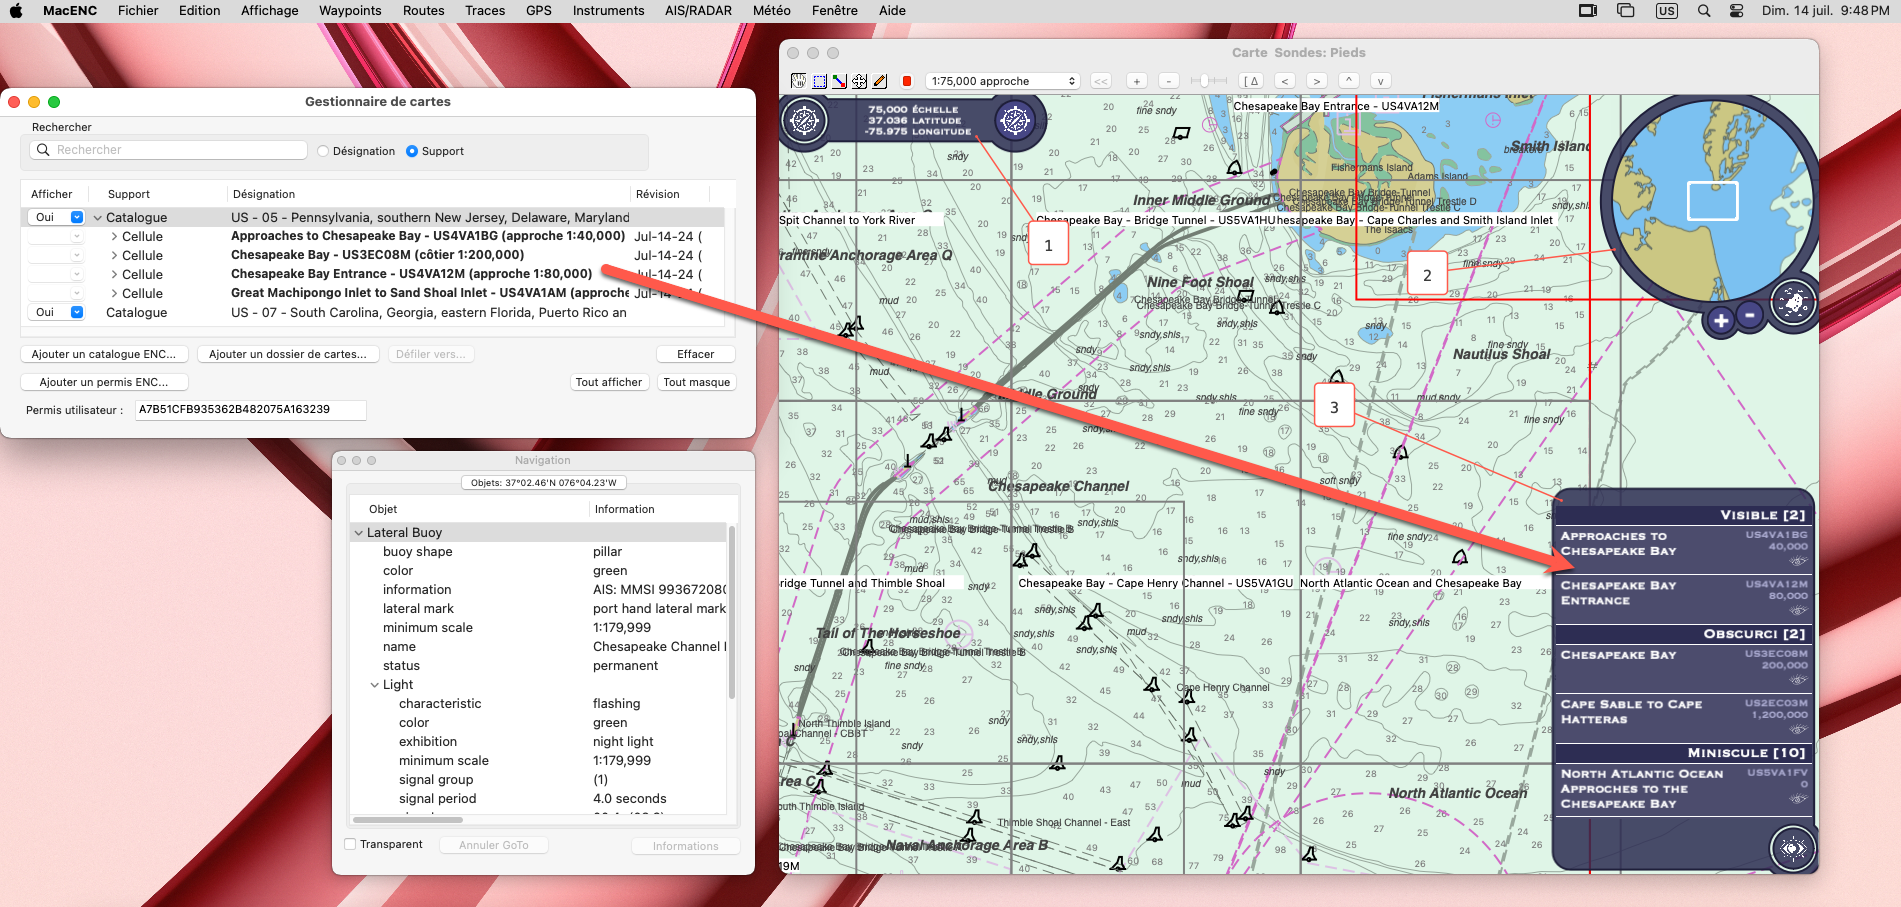Screen dimensions: 1901x907
Task: Click the Apple menu logo
Action: (x=16, y=11)
